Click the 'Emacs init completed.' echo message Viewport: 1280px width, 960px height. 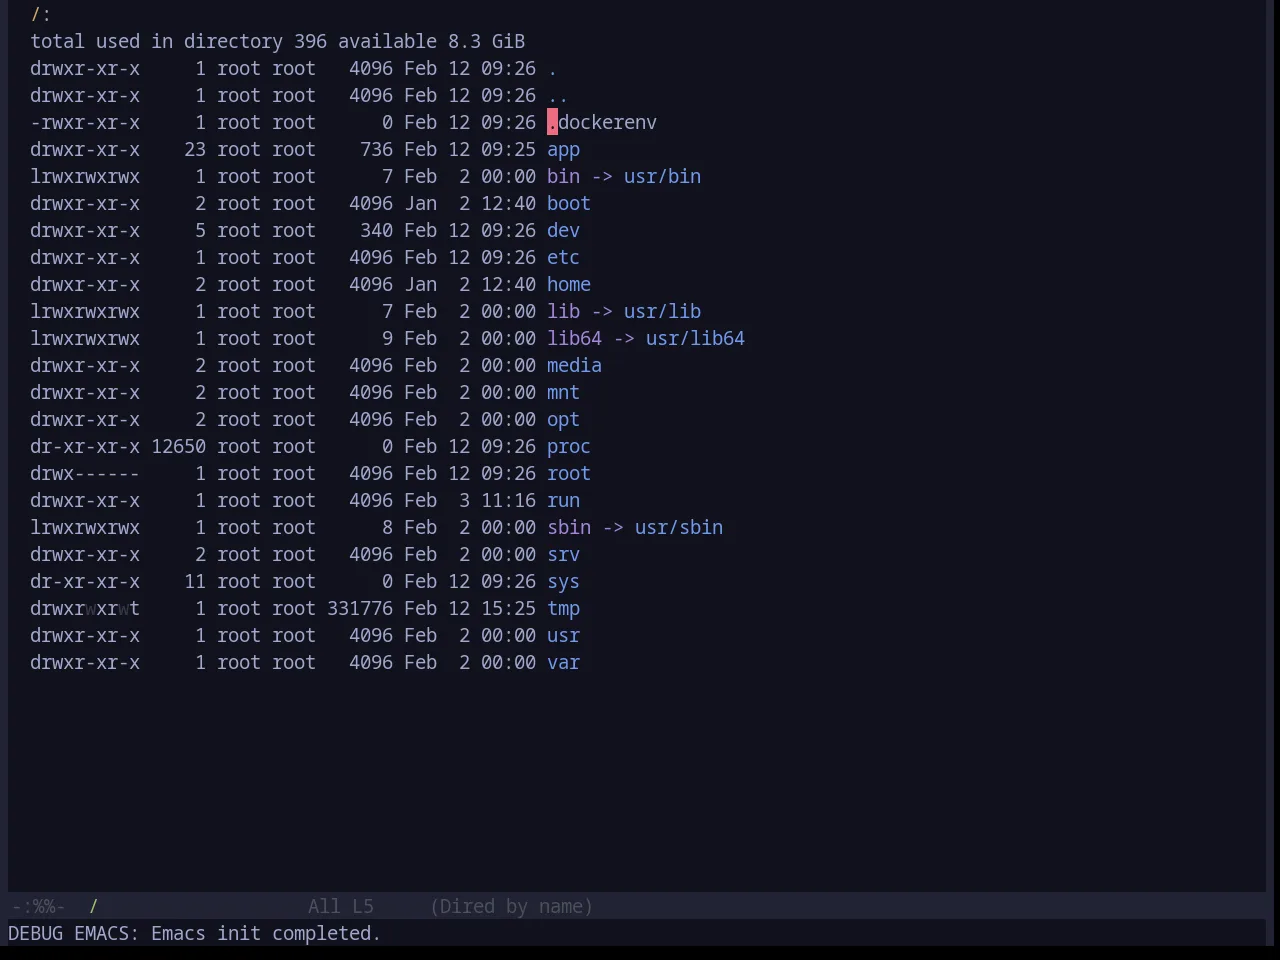point(266,934)
